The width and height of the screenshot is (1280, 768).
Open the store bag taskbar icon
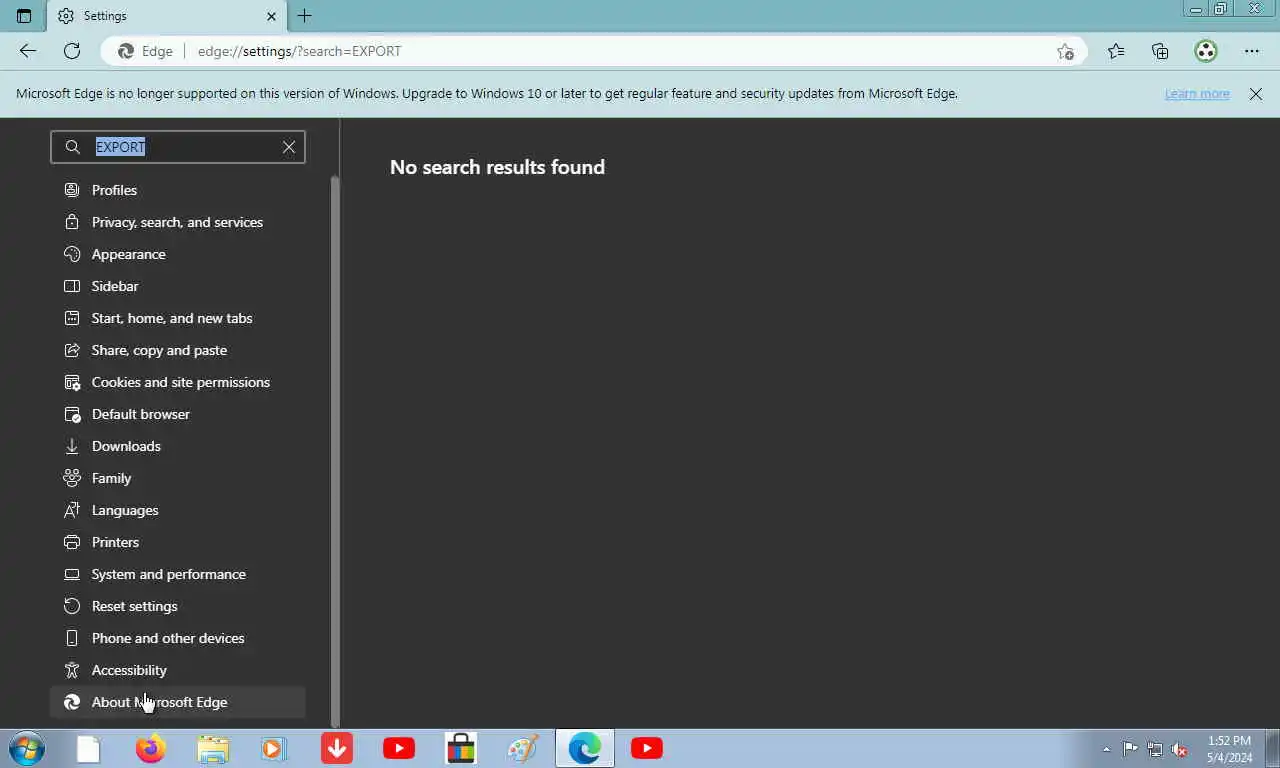[460, 748]
